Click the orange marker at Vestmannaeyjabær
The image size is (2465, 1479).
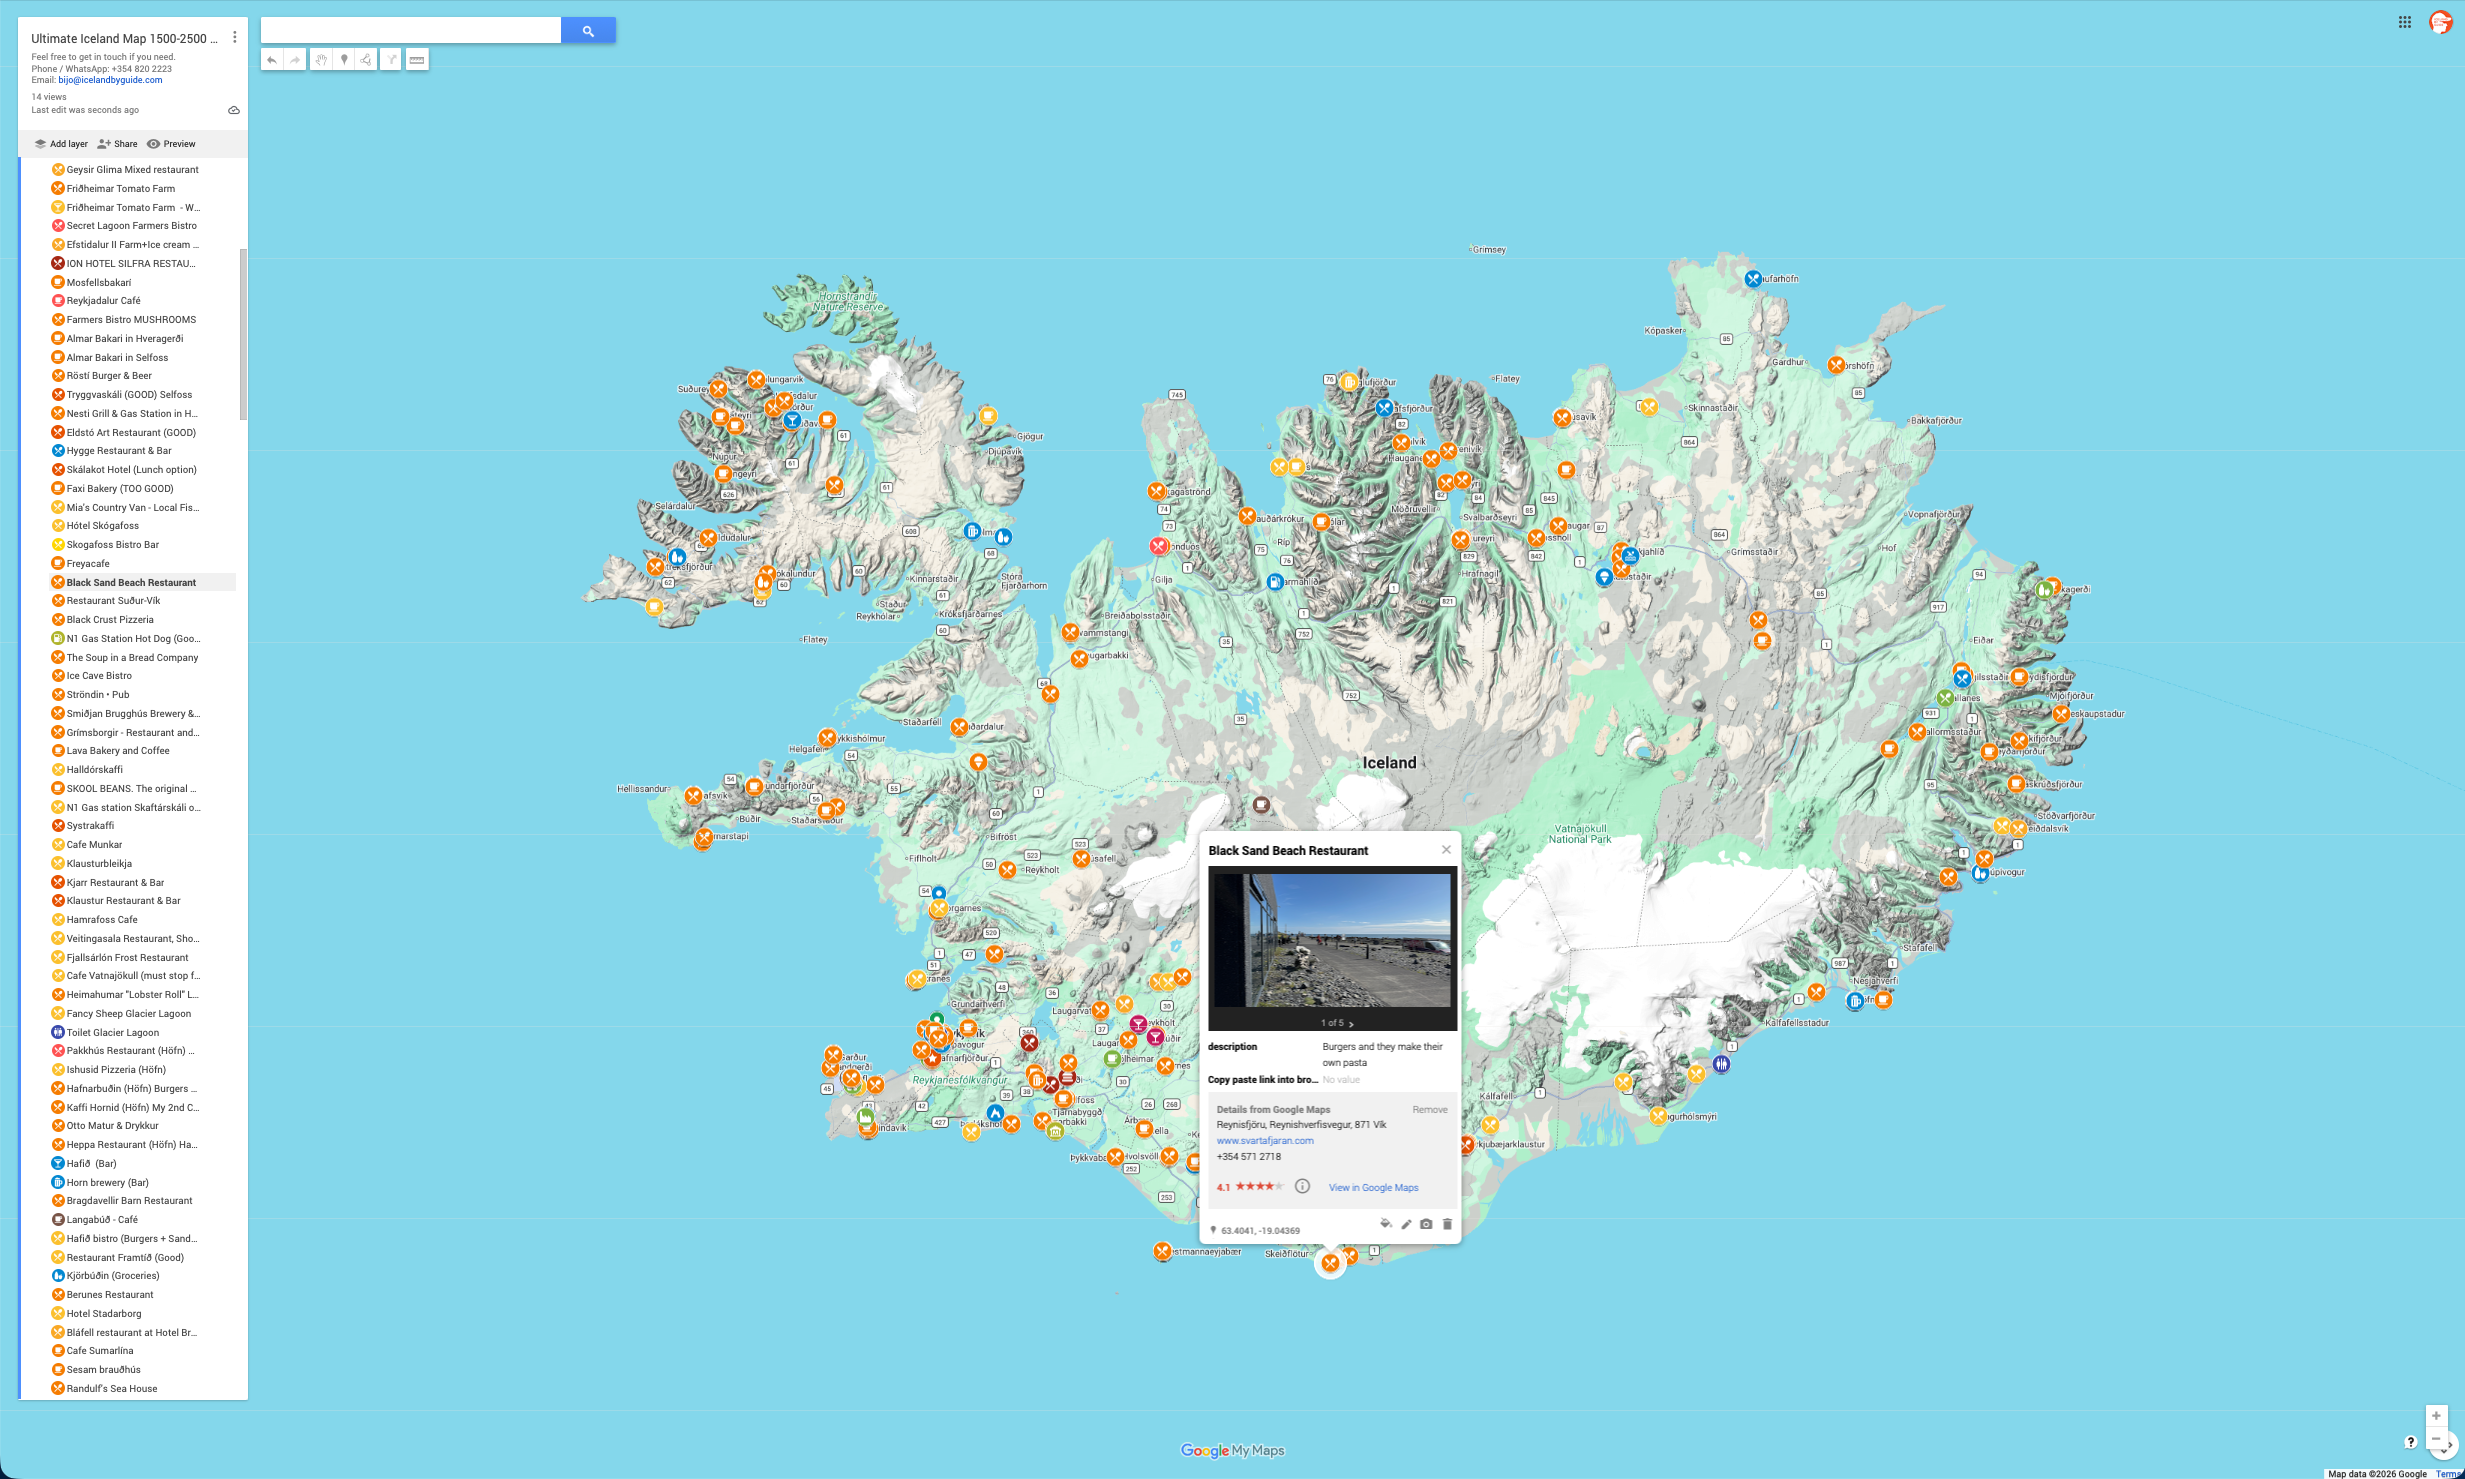1162,1251
